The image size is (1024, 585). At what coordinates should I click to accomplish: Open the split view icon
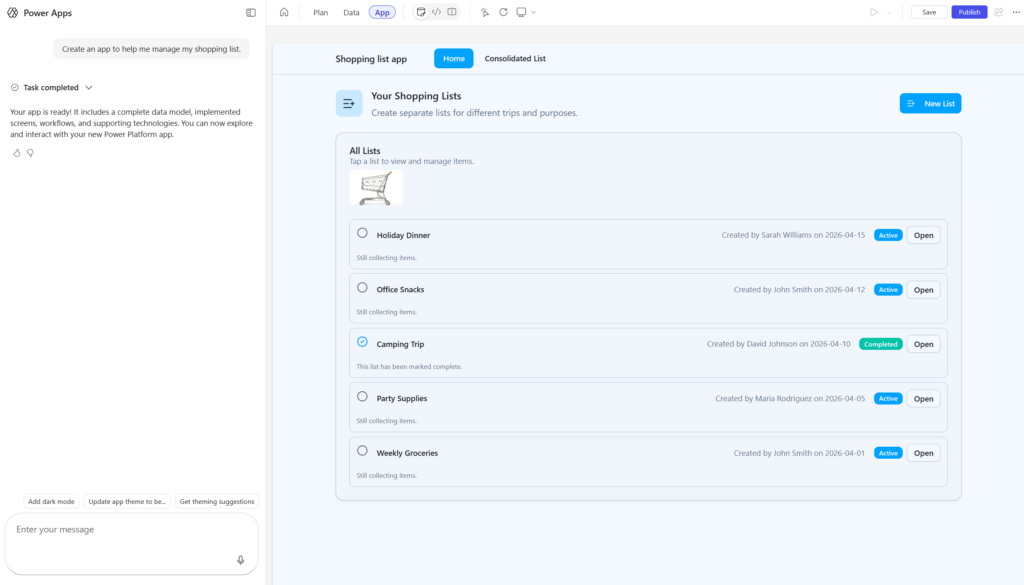coord(452,12)
